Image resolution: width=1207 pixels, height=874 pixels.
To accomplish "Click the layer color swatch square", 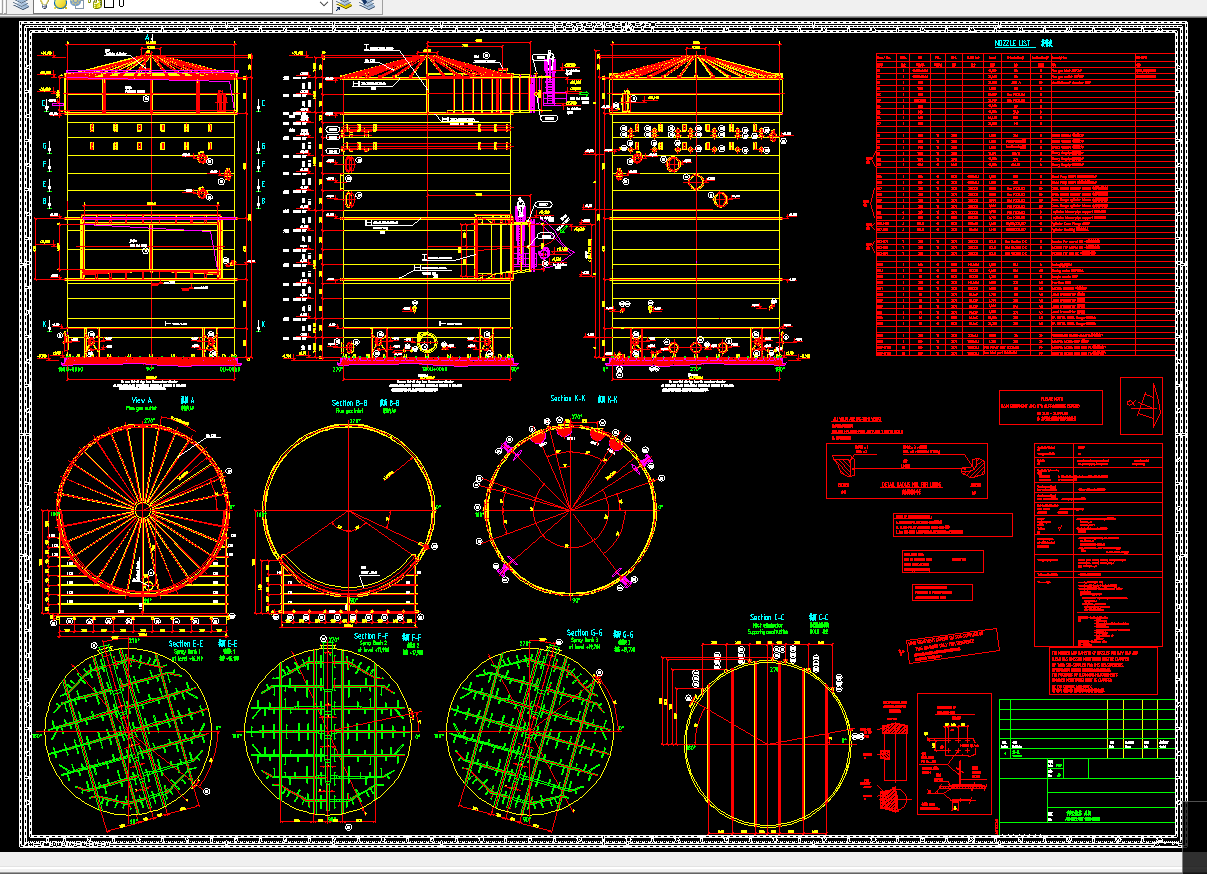I will click(107, 5).
